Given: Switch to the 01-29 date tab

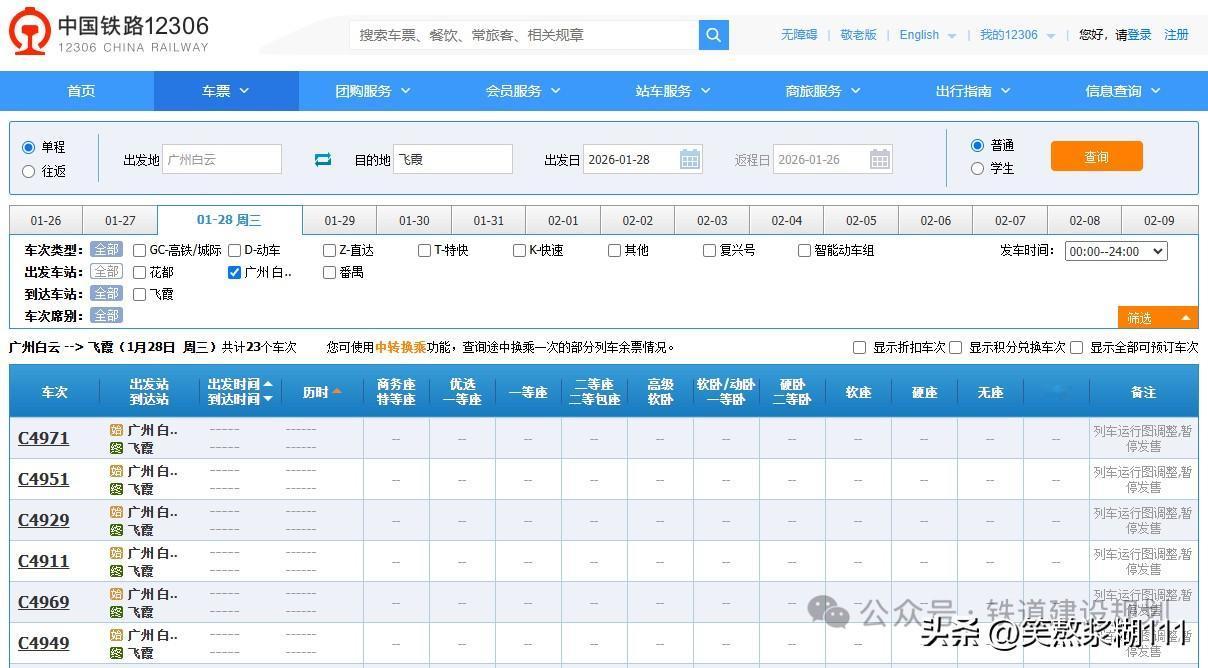Looking at the screenshot, I should coord(340,221).
